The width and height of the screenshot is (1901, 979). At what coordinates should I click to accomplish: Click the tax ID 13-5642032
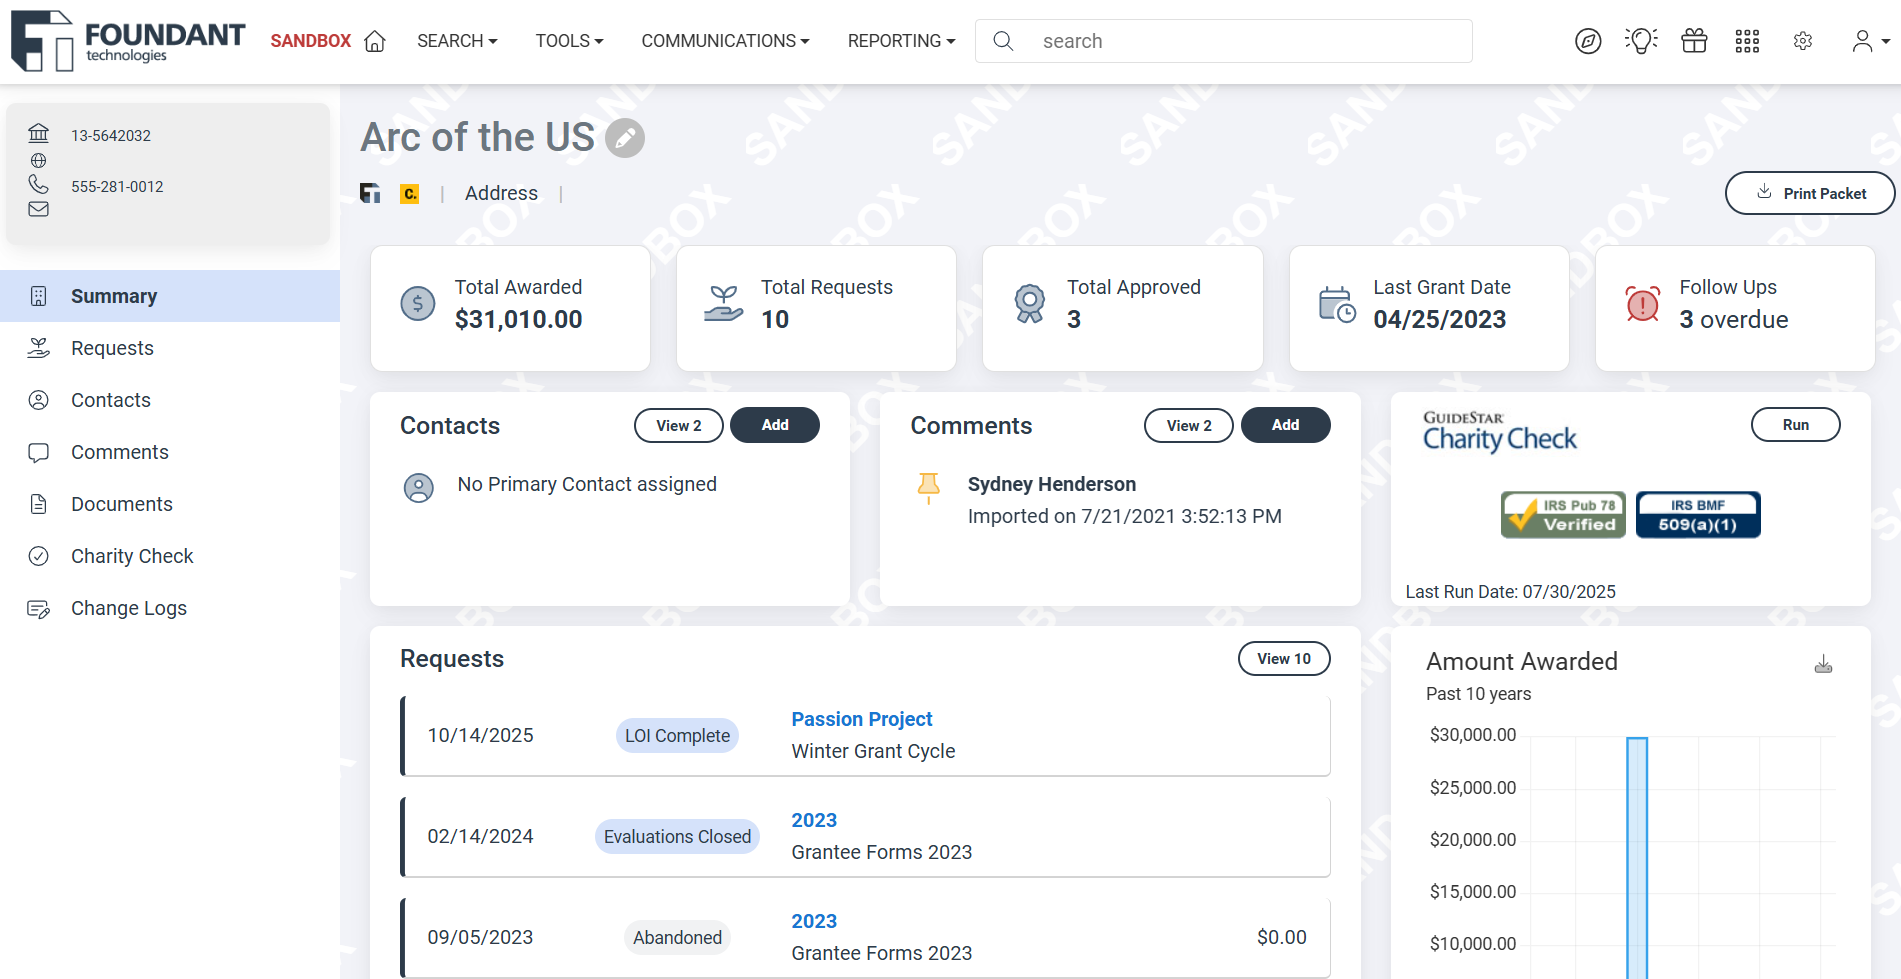111,135
